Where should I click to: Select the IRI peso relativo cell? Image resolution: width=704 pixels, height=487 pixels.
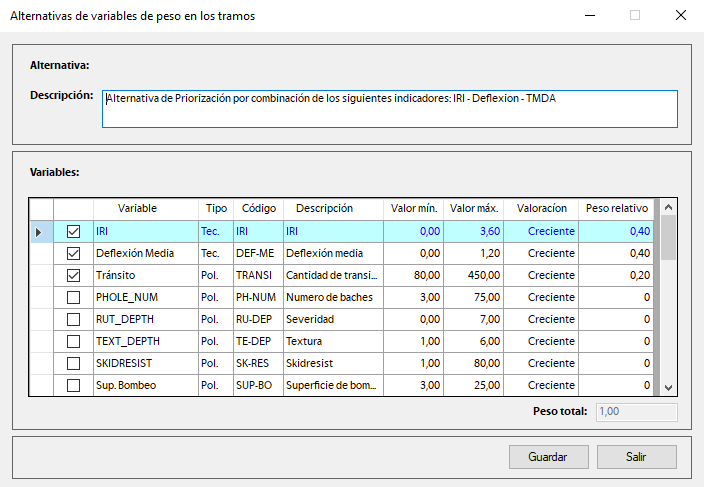pos(616,231)
